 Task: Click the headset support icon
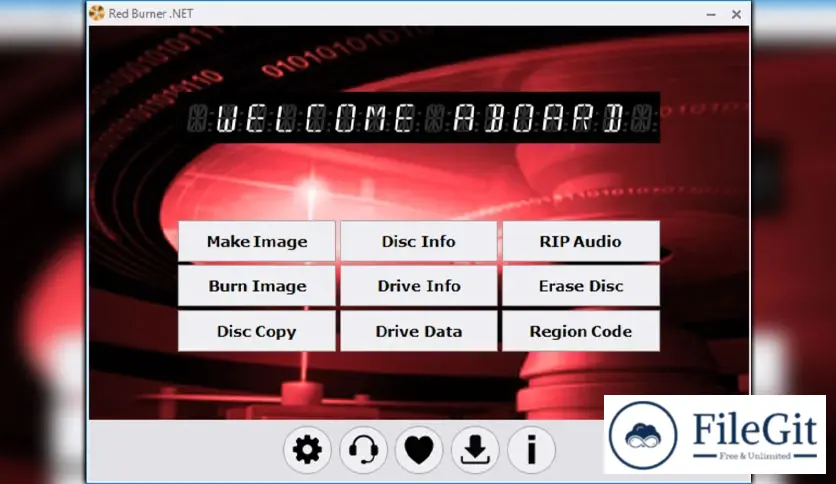coord(364,450)
